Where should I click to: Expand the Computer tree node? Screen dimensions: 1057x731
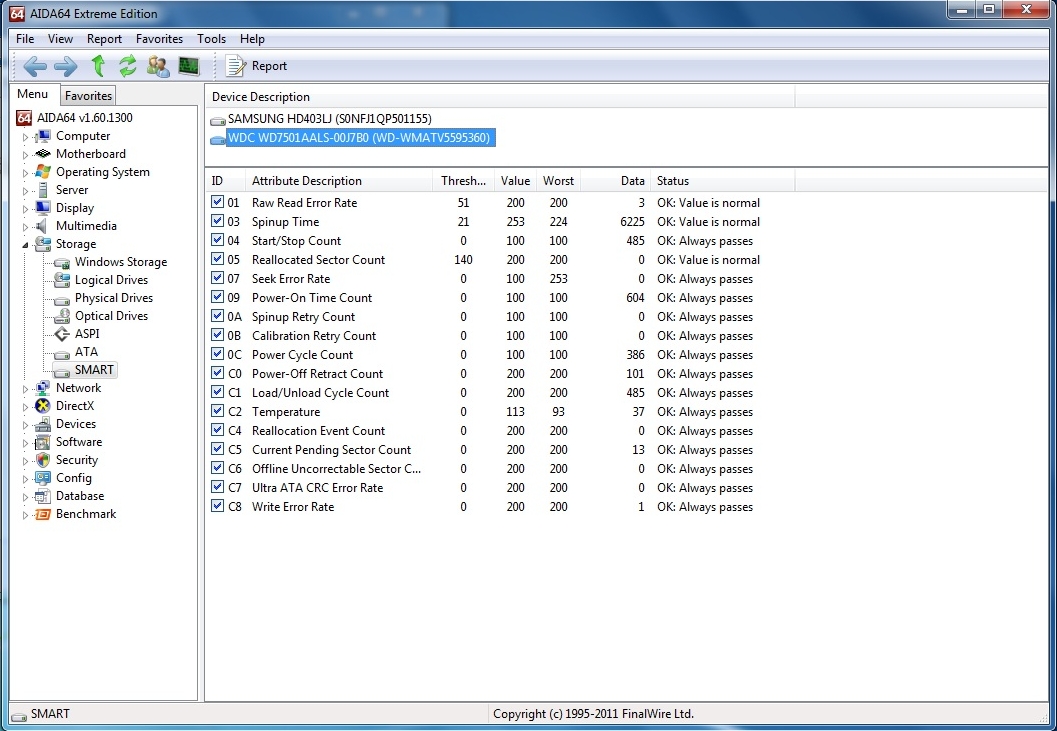point(26,137)
